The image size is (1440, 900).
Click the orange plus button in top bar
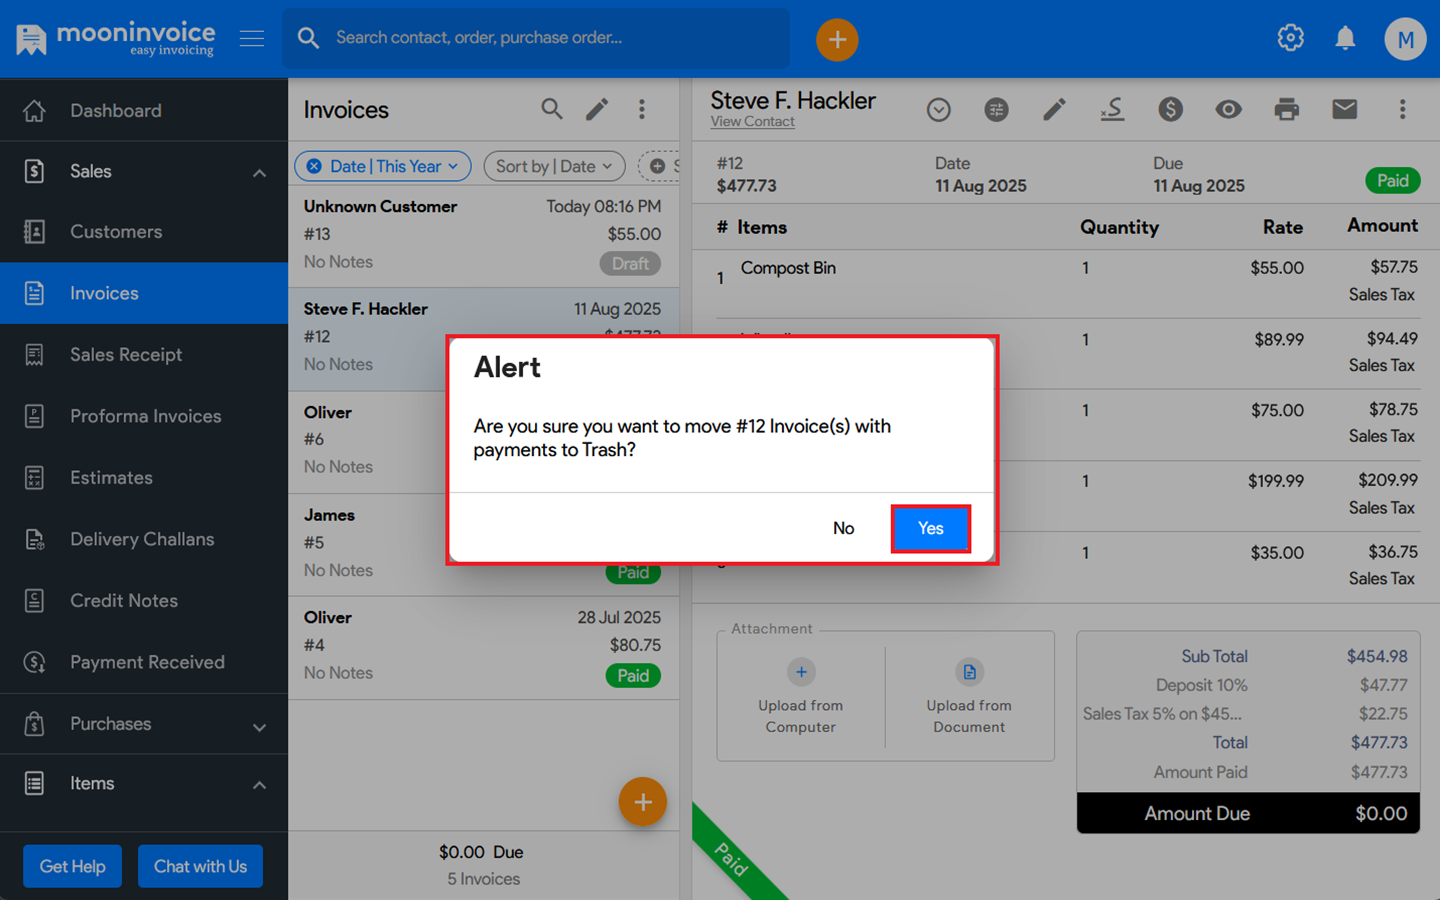(837, 40)
